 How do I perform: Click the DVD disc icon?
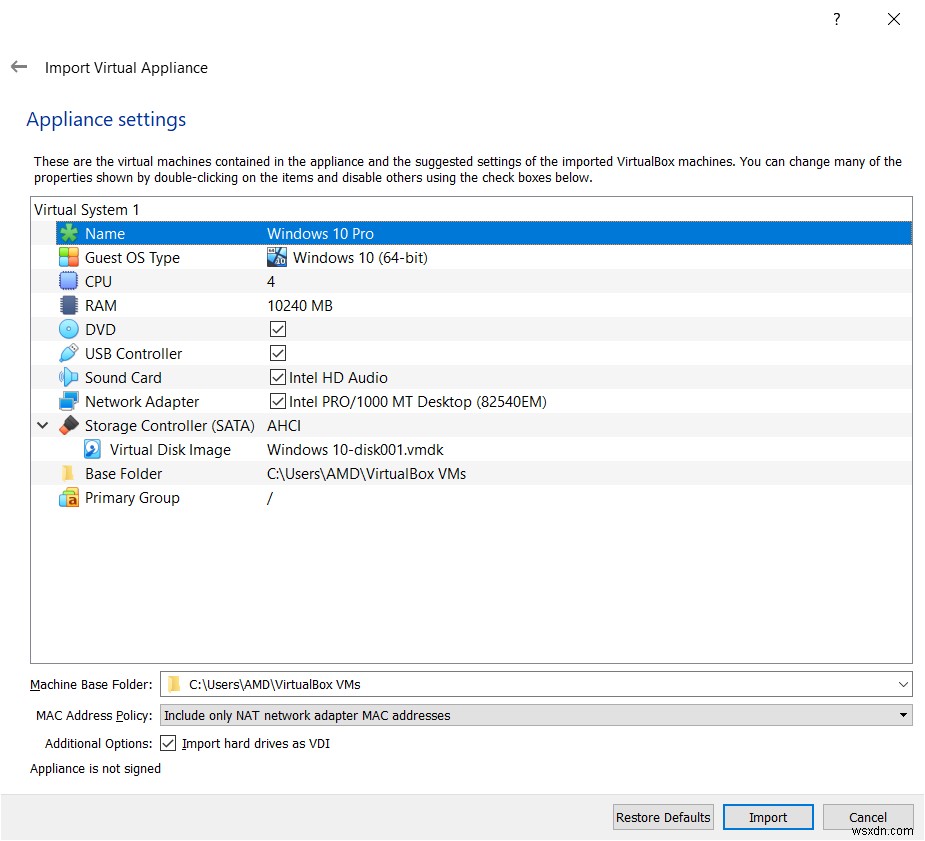(68, 329)
